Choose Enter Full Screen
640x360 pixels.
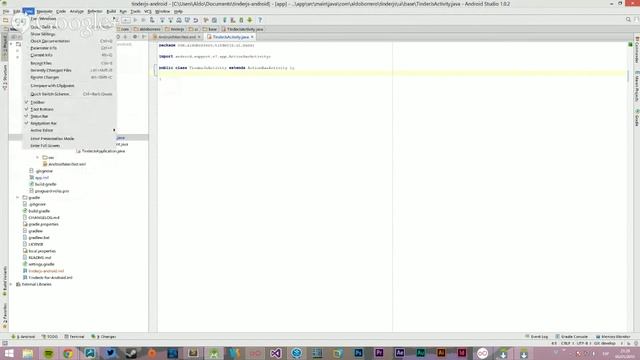(x=69, y=145)
